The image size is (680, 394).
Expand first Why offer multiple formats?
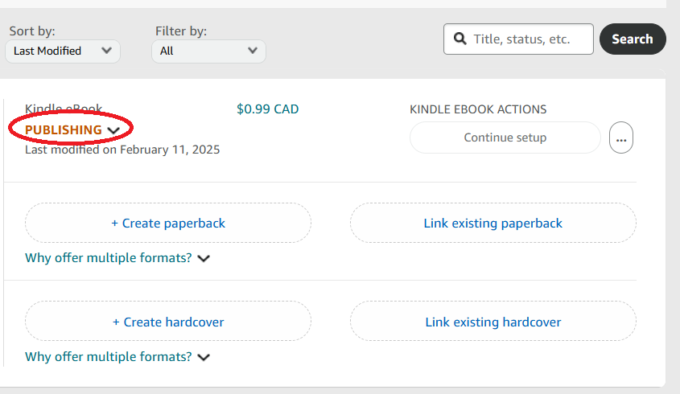[x=108, y=258]
